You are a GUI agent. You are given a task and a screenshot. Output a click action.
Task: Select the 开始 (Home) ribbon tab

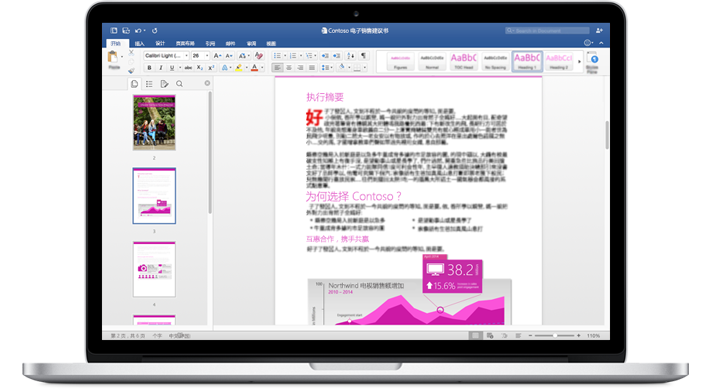click(x=116, y=43)
